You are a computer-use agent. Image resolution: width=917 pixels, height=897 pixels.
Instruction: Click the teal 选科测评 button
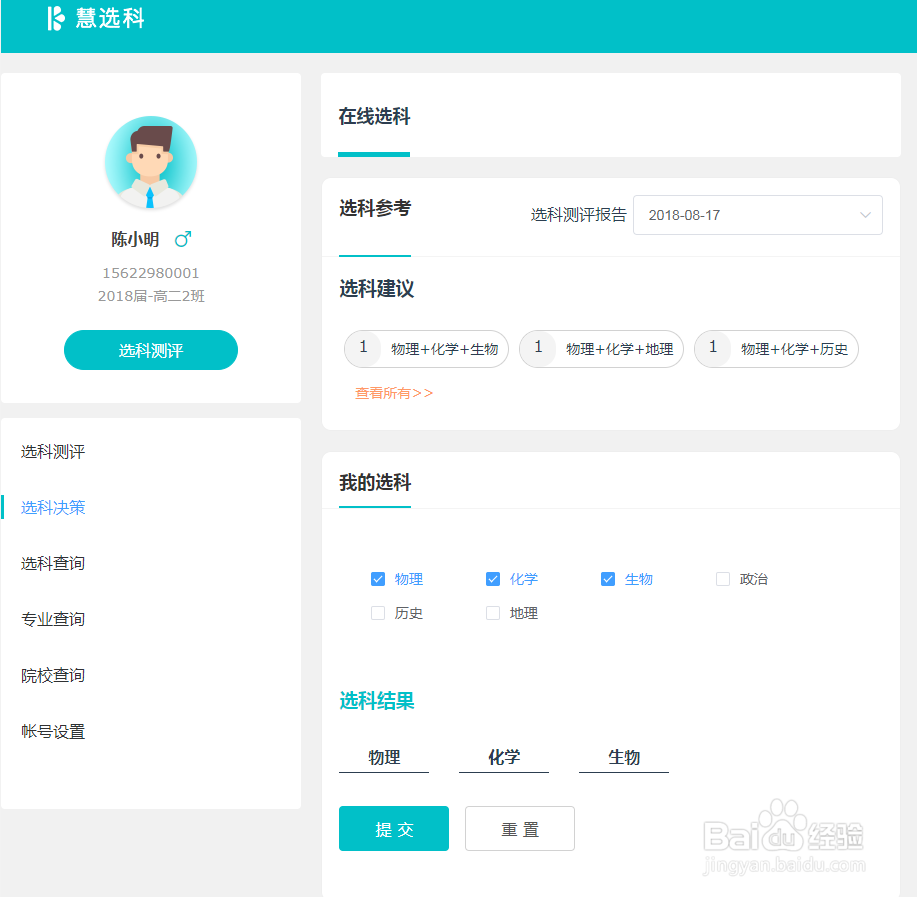[x=150, y=350]
